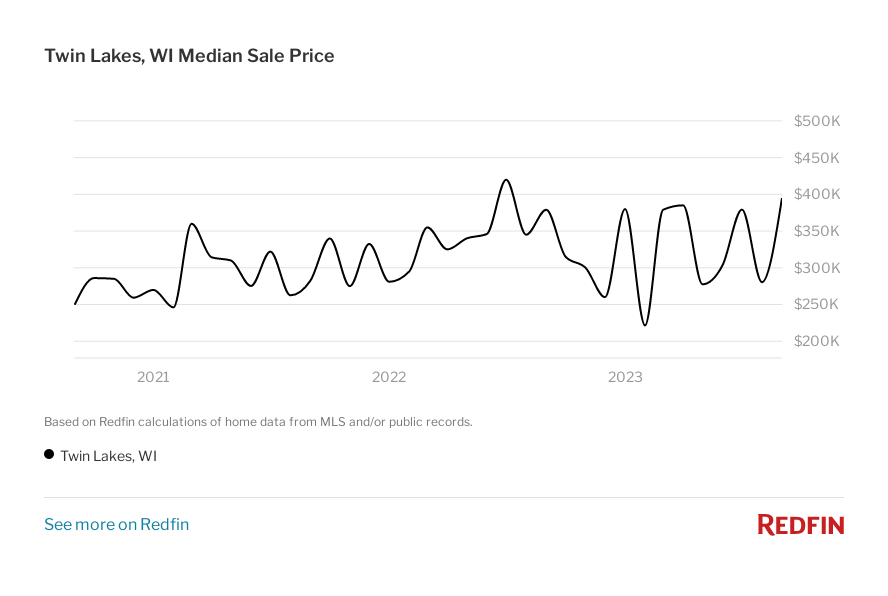Click the rightmost end of the price line
The height and width of the screenshot is (596, 888).
781,199
